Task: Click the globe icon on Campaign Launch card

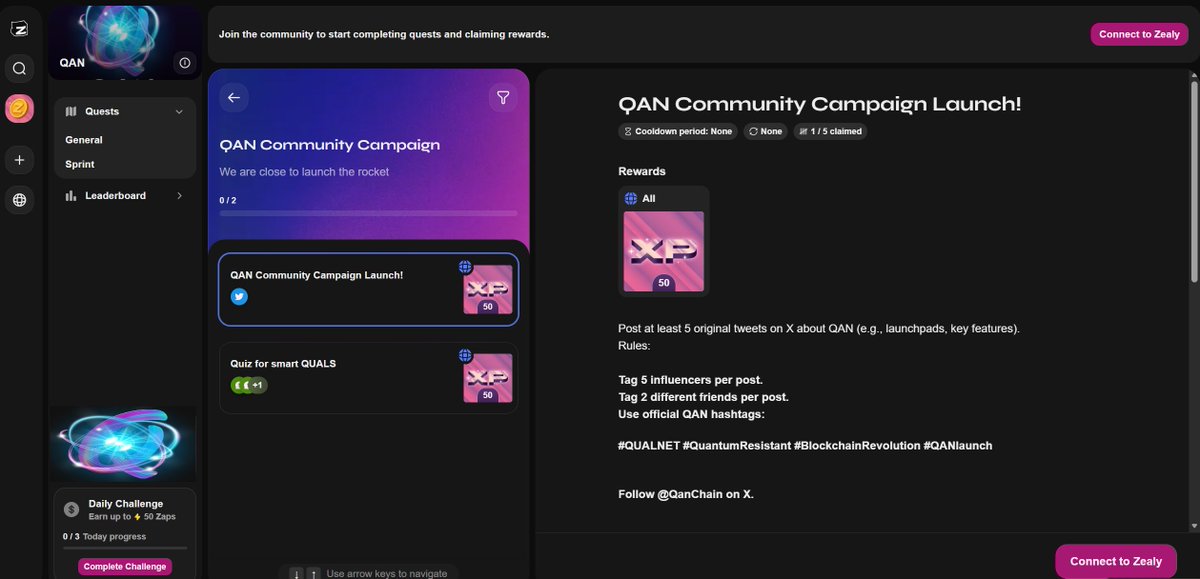Action: [465, 267]
